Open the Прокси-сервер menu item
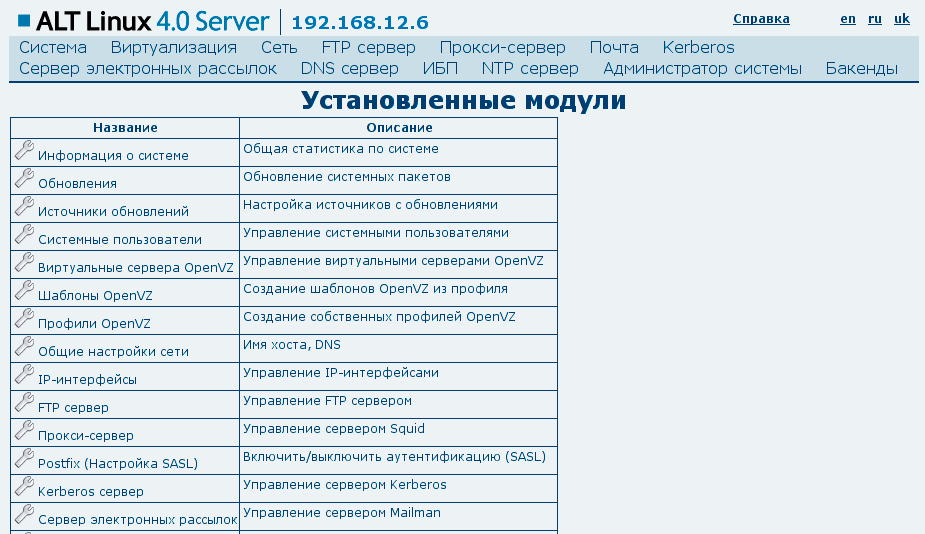The width and height of the screenshot is (925, 534). pyautogui.click(x=503, y=47)
